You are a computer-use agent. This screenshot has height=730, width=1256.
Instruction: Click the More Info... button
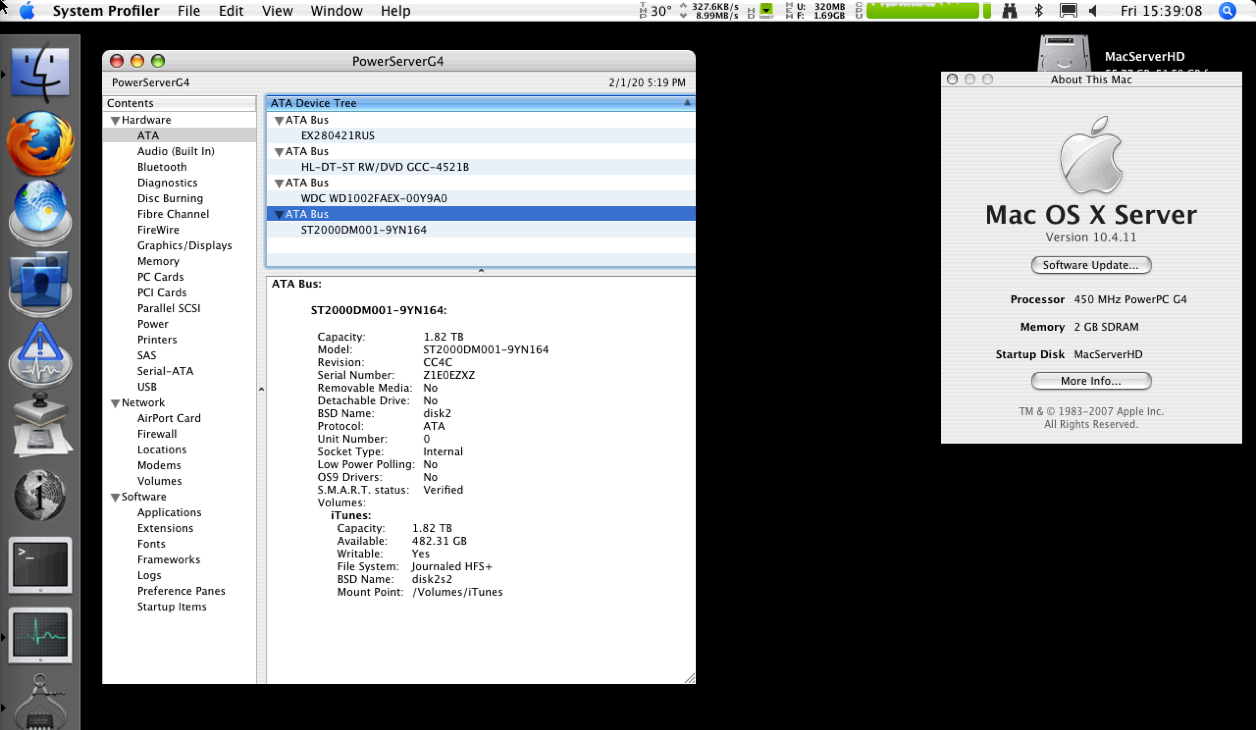coord(1091,381)
